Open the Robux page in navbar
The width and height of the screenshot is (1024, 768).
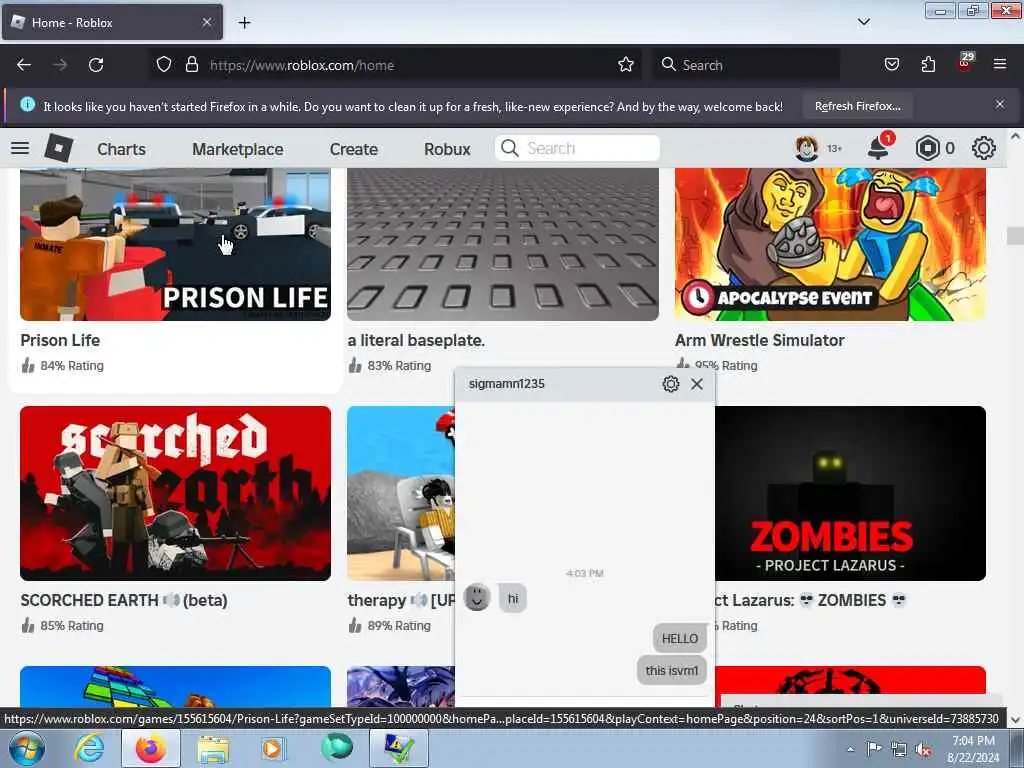tap(447, 149)
